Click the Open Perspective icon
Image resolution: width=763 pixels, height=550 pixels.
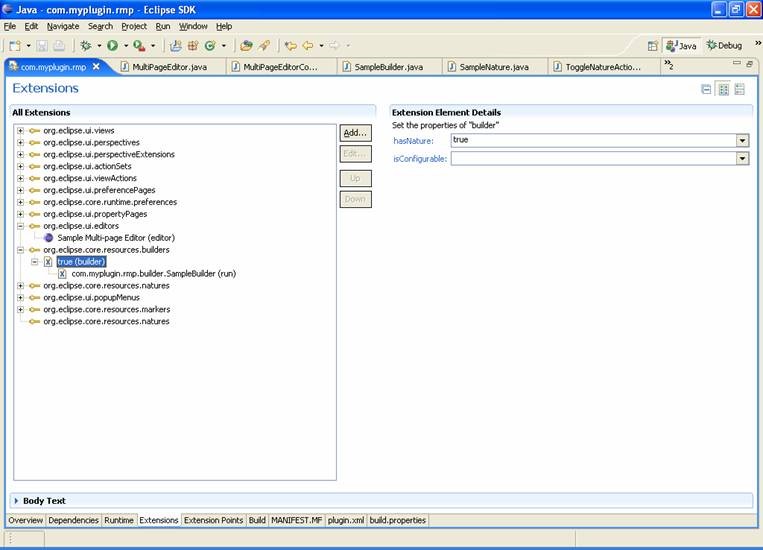[653, 46]
